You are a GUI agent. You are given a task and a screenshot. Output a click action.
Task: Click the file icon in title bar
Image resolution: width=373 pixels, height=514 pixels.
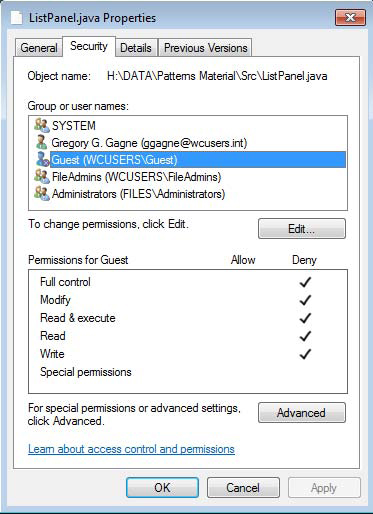[x=16, y=18]
